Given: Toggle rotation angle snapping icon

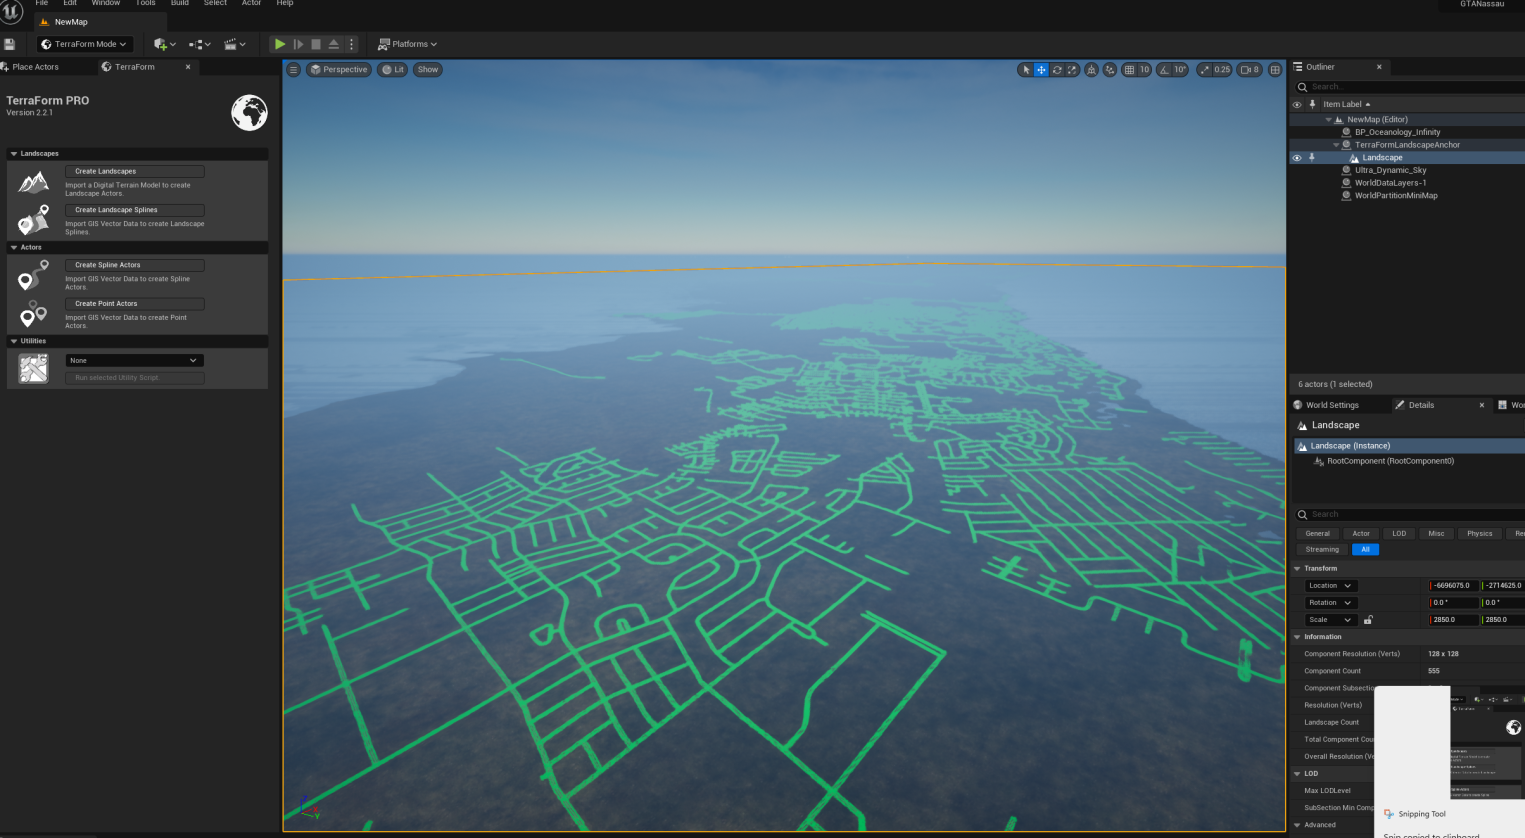Looking at the screenshot, I should [x=1164, y=70].
